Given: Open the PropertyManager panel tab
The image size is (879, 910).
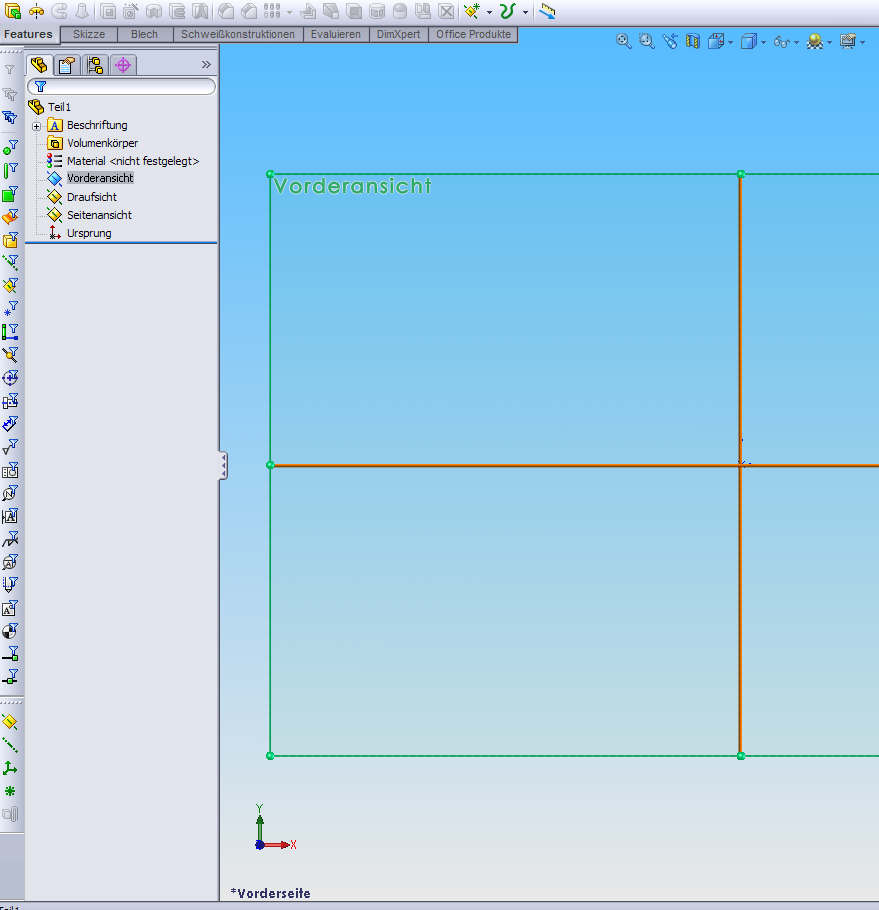Looking at the screenshot, I should coord(67,64).
